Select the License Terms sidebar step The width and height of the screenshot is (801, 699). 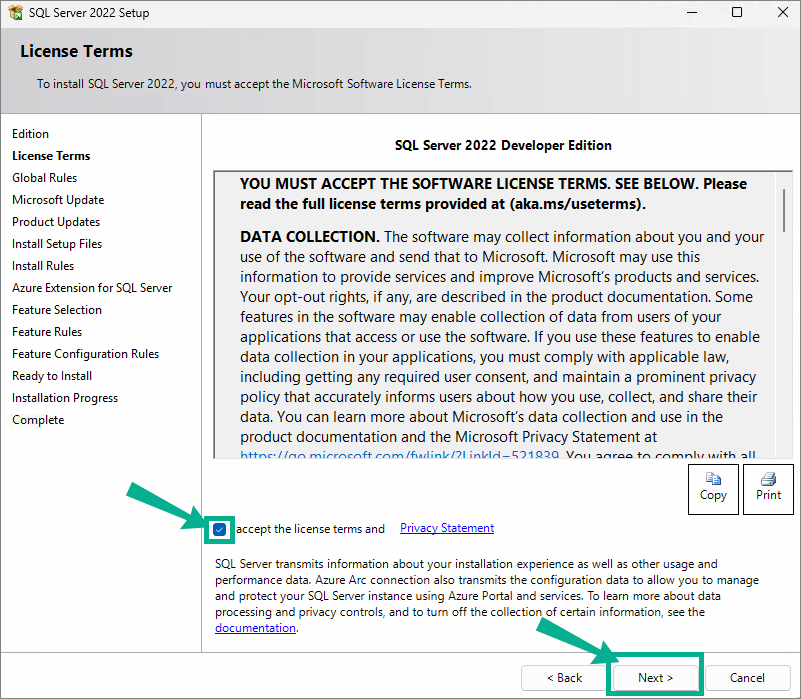coord(51,156)
